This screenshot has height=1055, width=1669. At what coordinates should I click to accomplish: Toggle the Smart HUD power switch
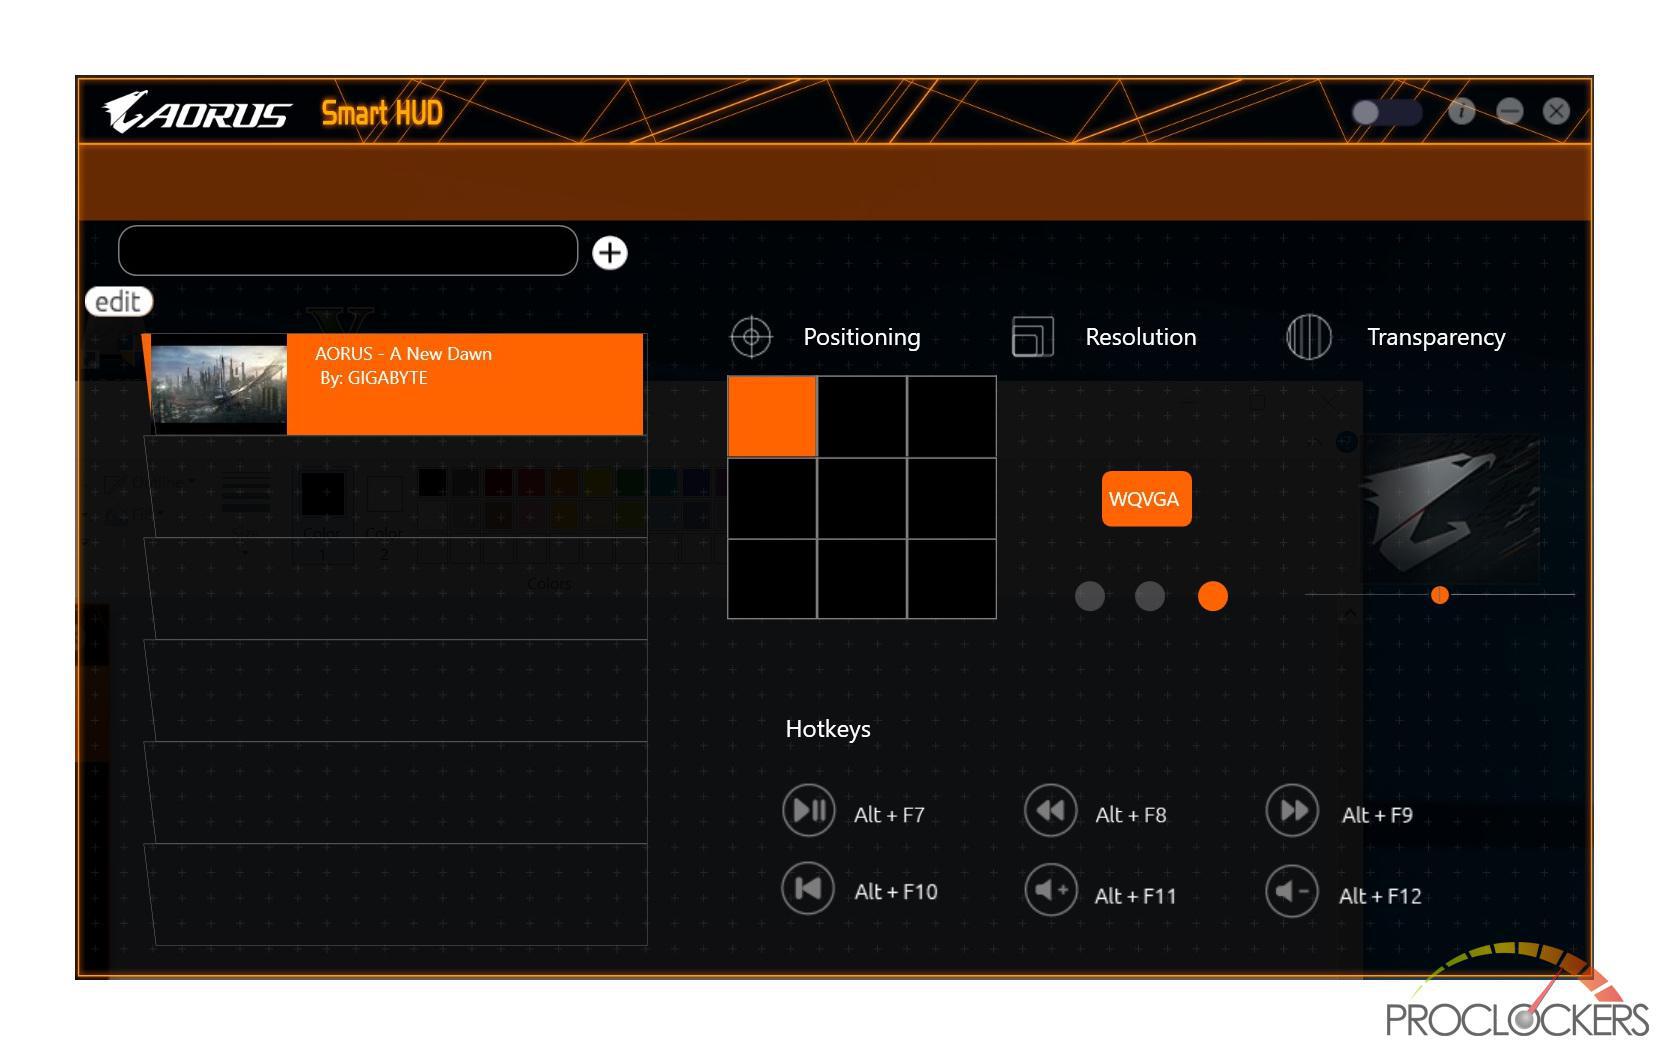(x=1386, y=112)
